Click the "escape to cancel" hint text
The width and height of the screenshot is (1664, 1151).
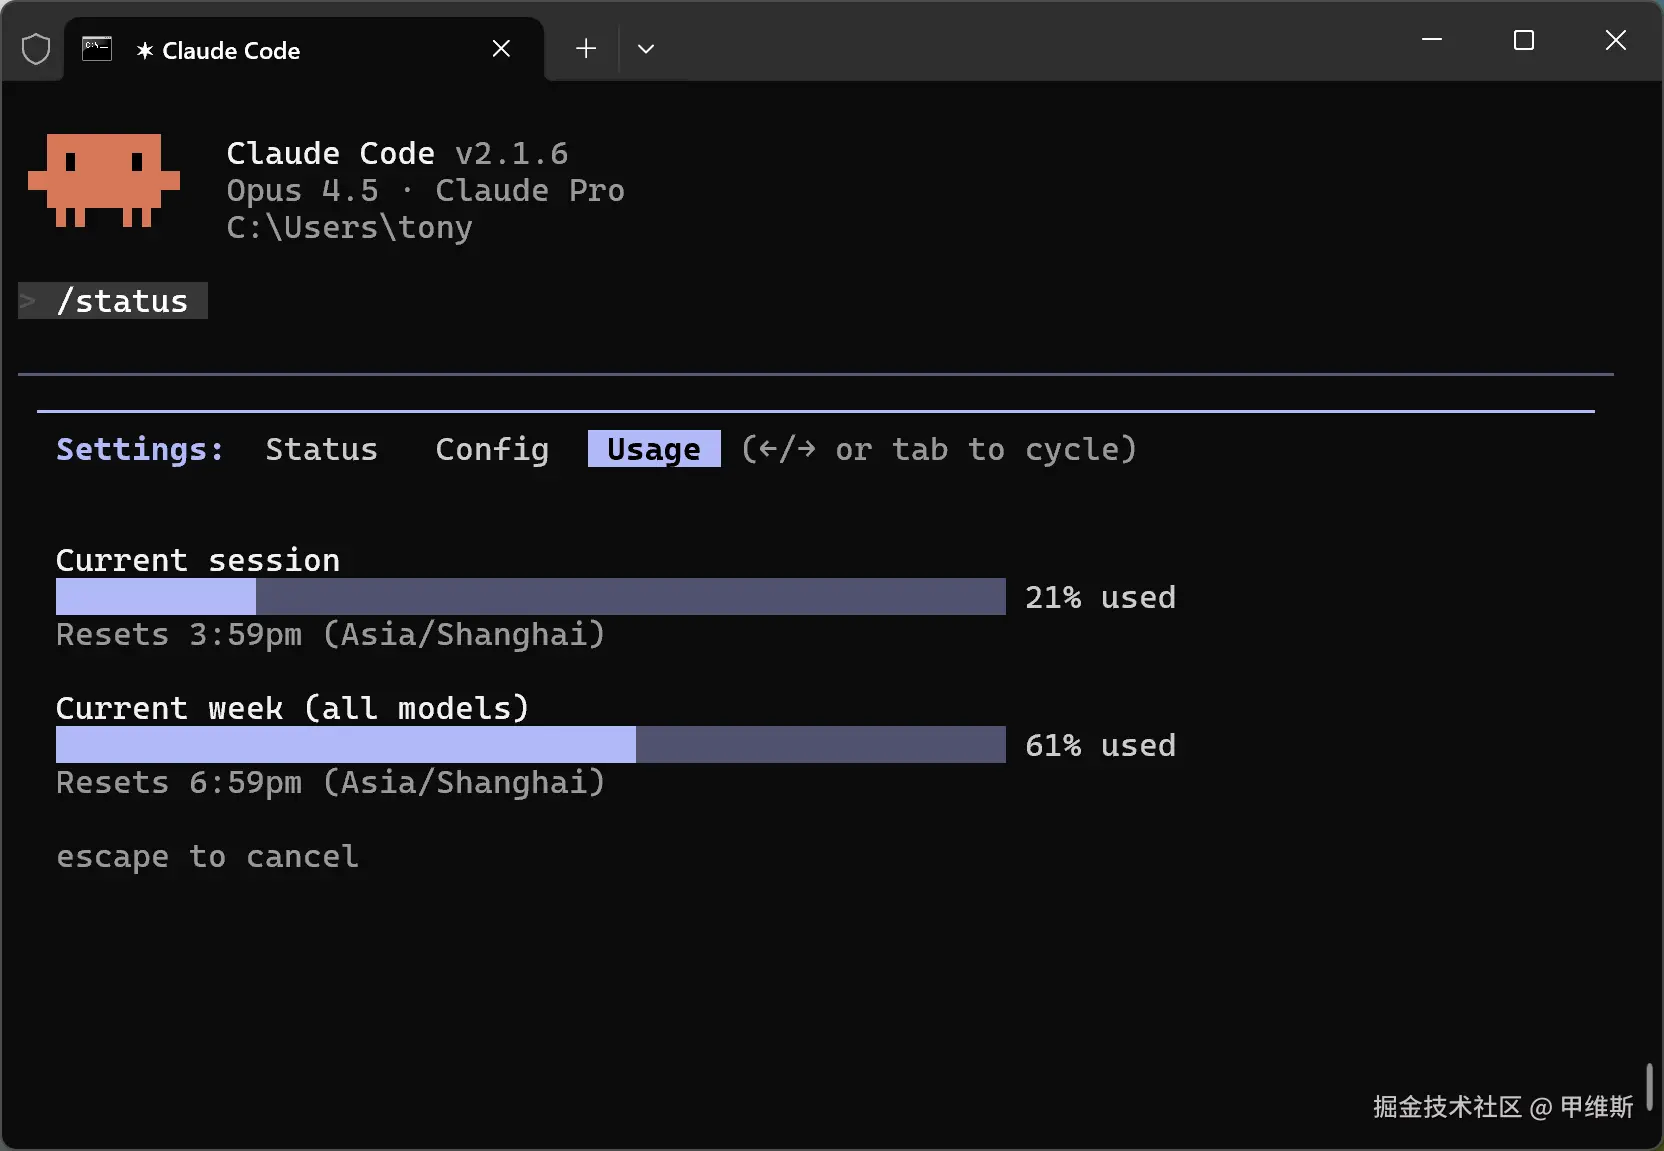click(207, 857)
